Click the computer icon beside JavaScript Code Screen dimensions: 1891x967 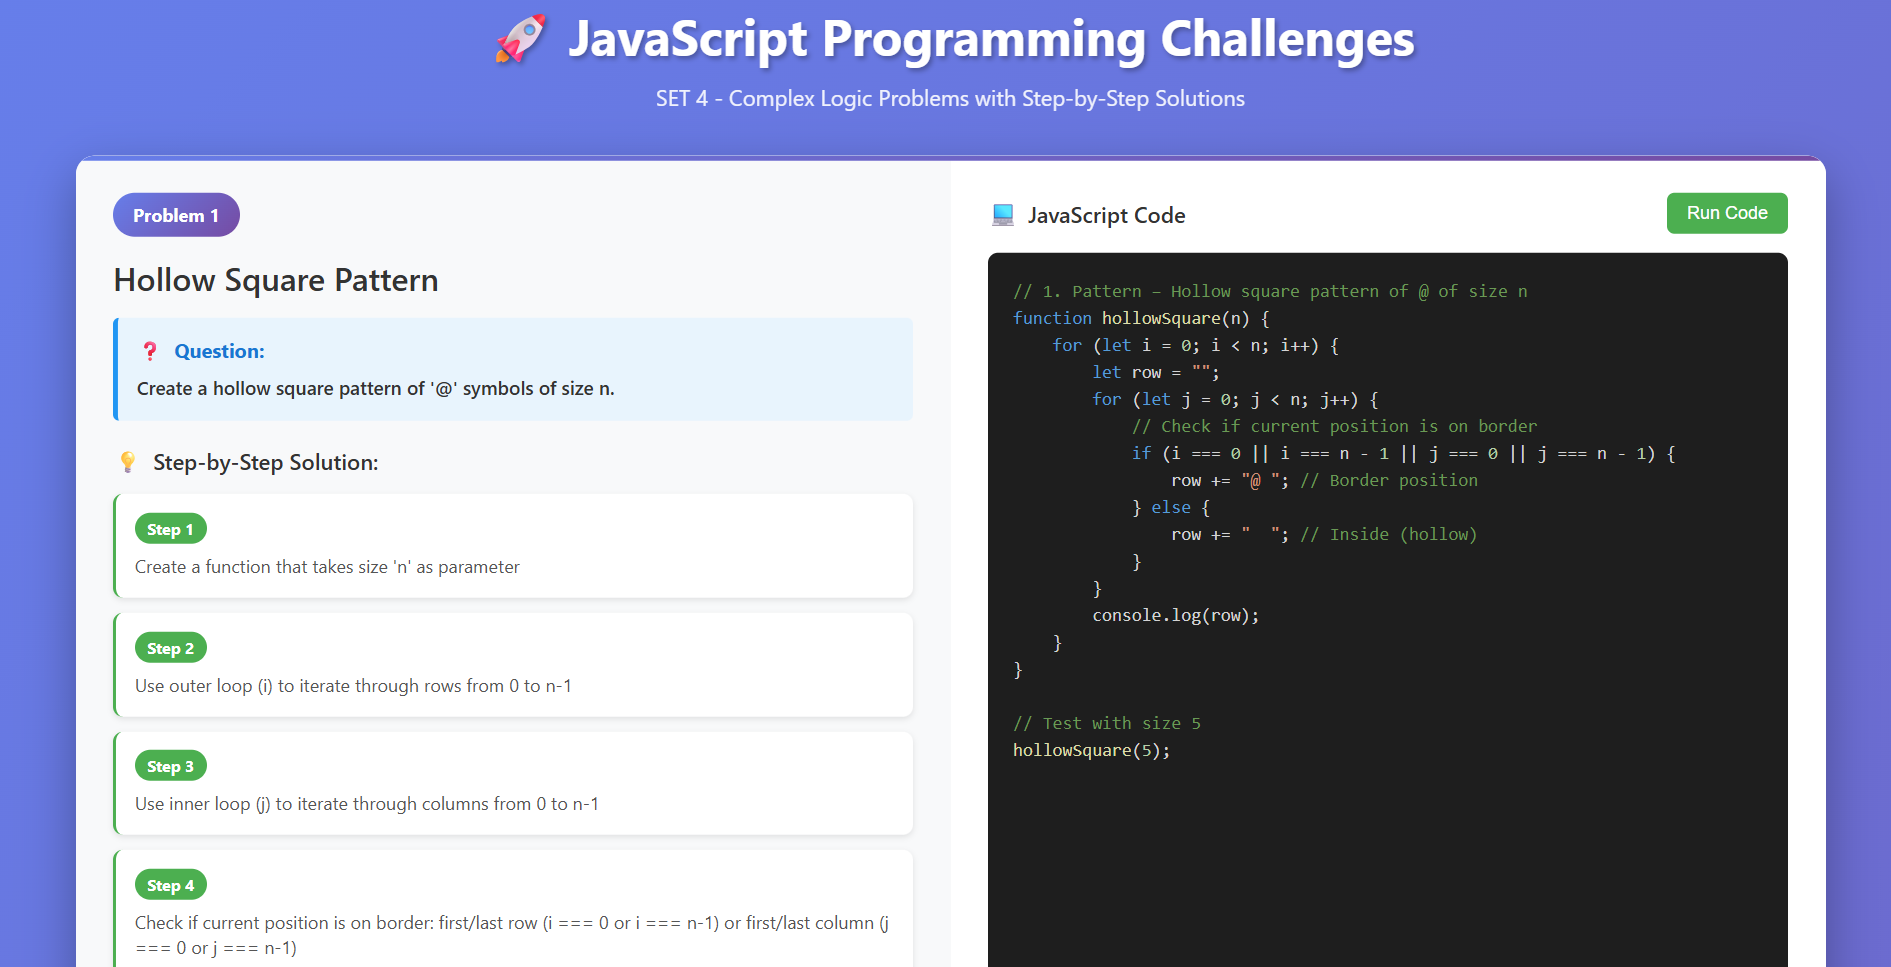[1002, 215]
